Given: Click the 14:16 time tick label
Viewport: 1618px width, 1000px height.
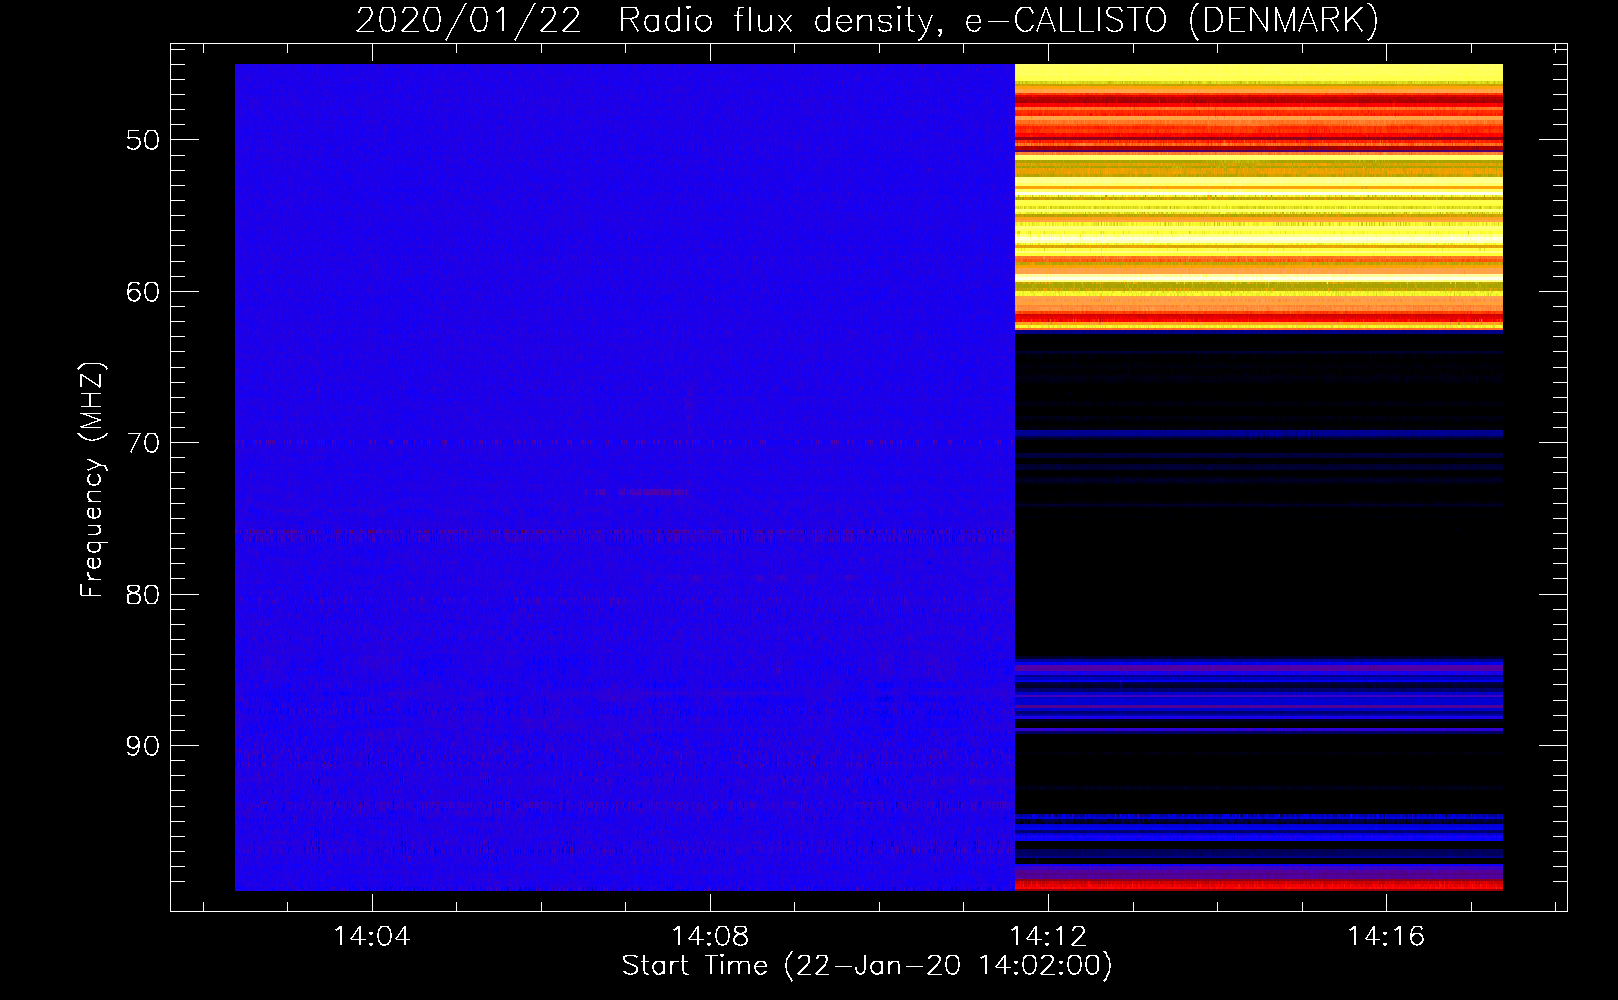Looking at the screenshot, I should [x=1386, y=937].
